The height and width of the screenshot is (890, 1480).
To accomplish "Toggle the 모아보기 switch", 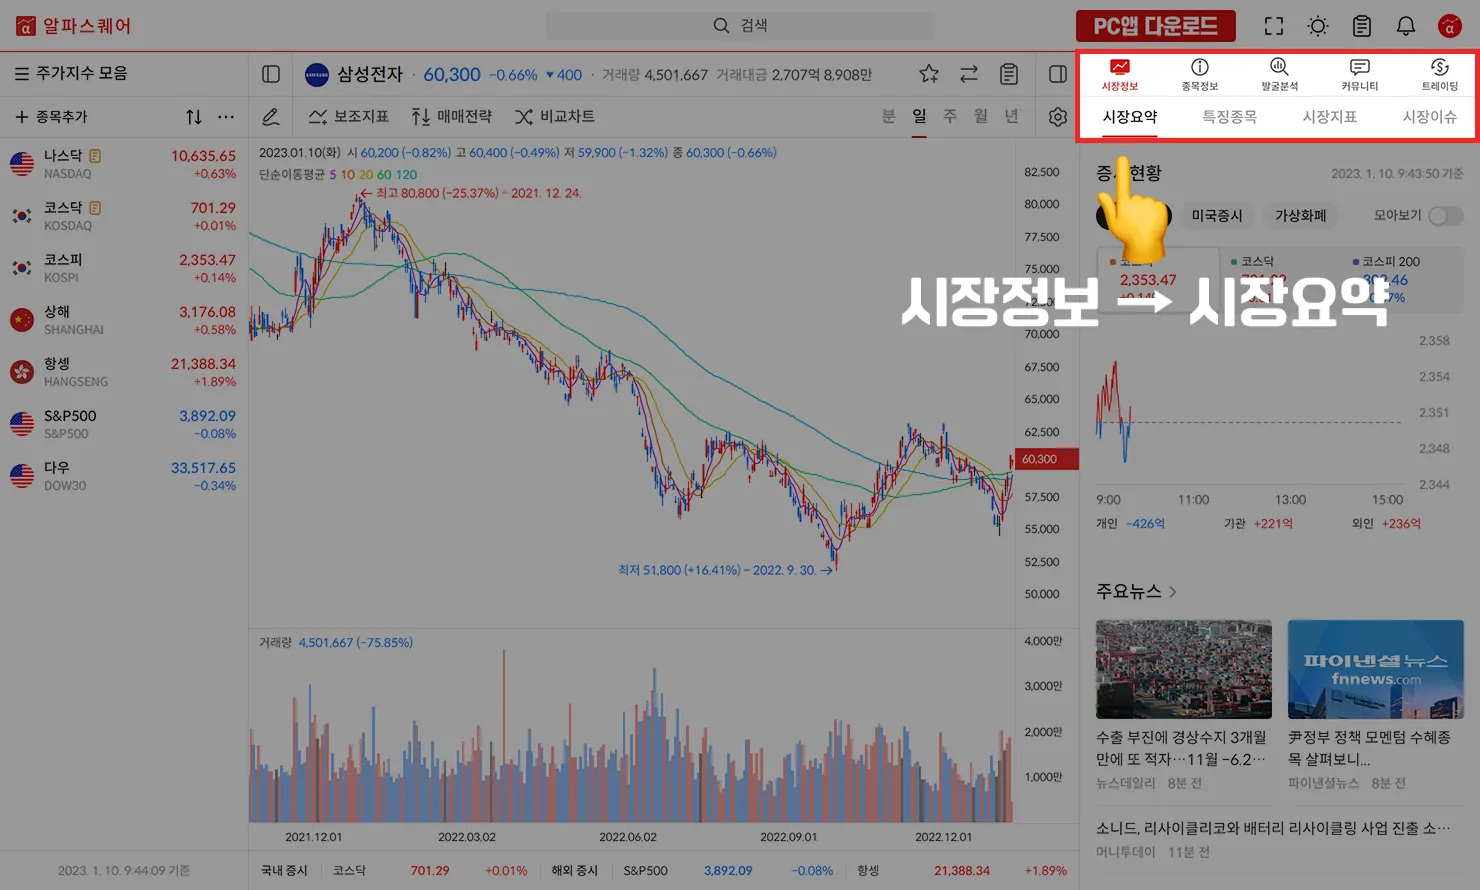I will tap(1446, 216).
